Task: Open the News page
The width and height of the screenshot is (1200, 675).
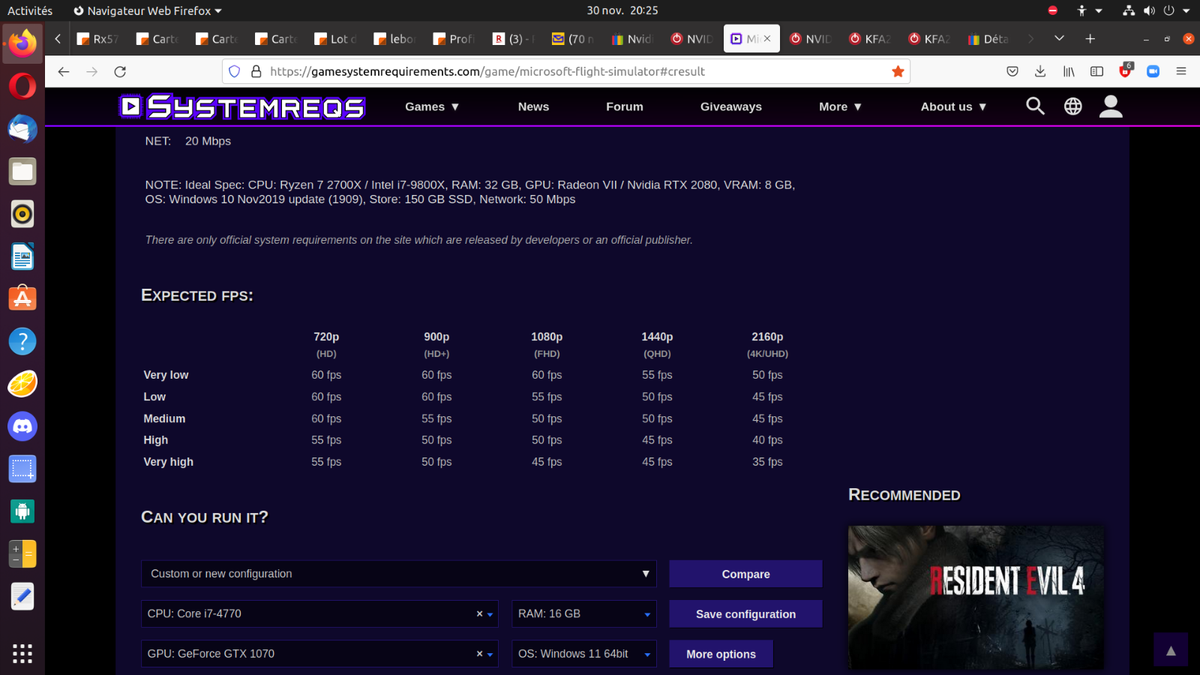Action: tap(533, 106)
